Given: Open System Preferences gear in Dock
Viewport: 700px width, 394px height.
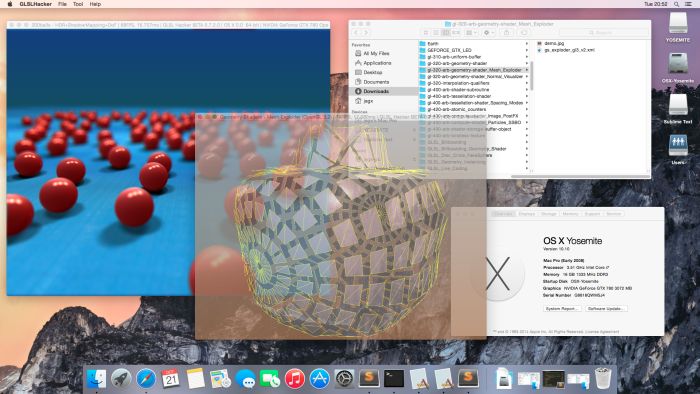Looking at the screenshot, I should pyautogui.click(x=344, y=379).
